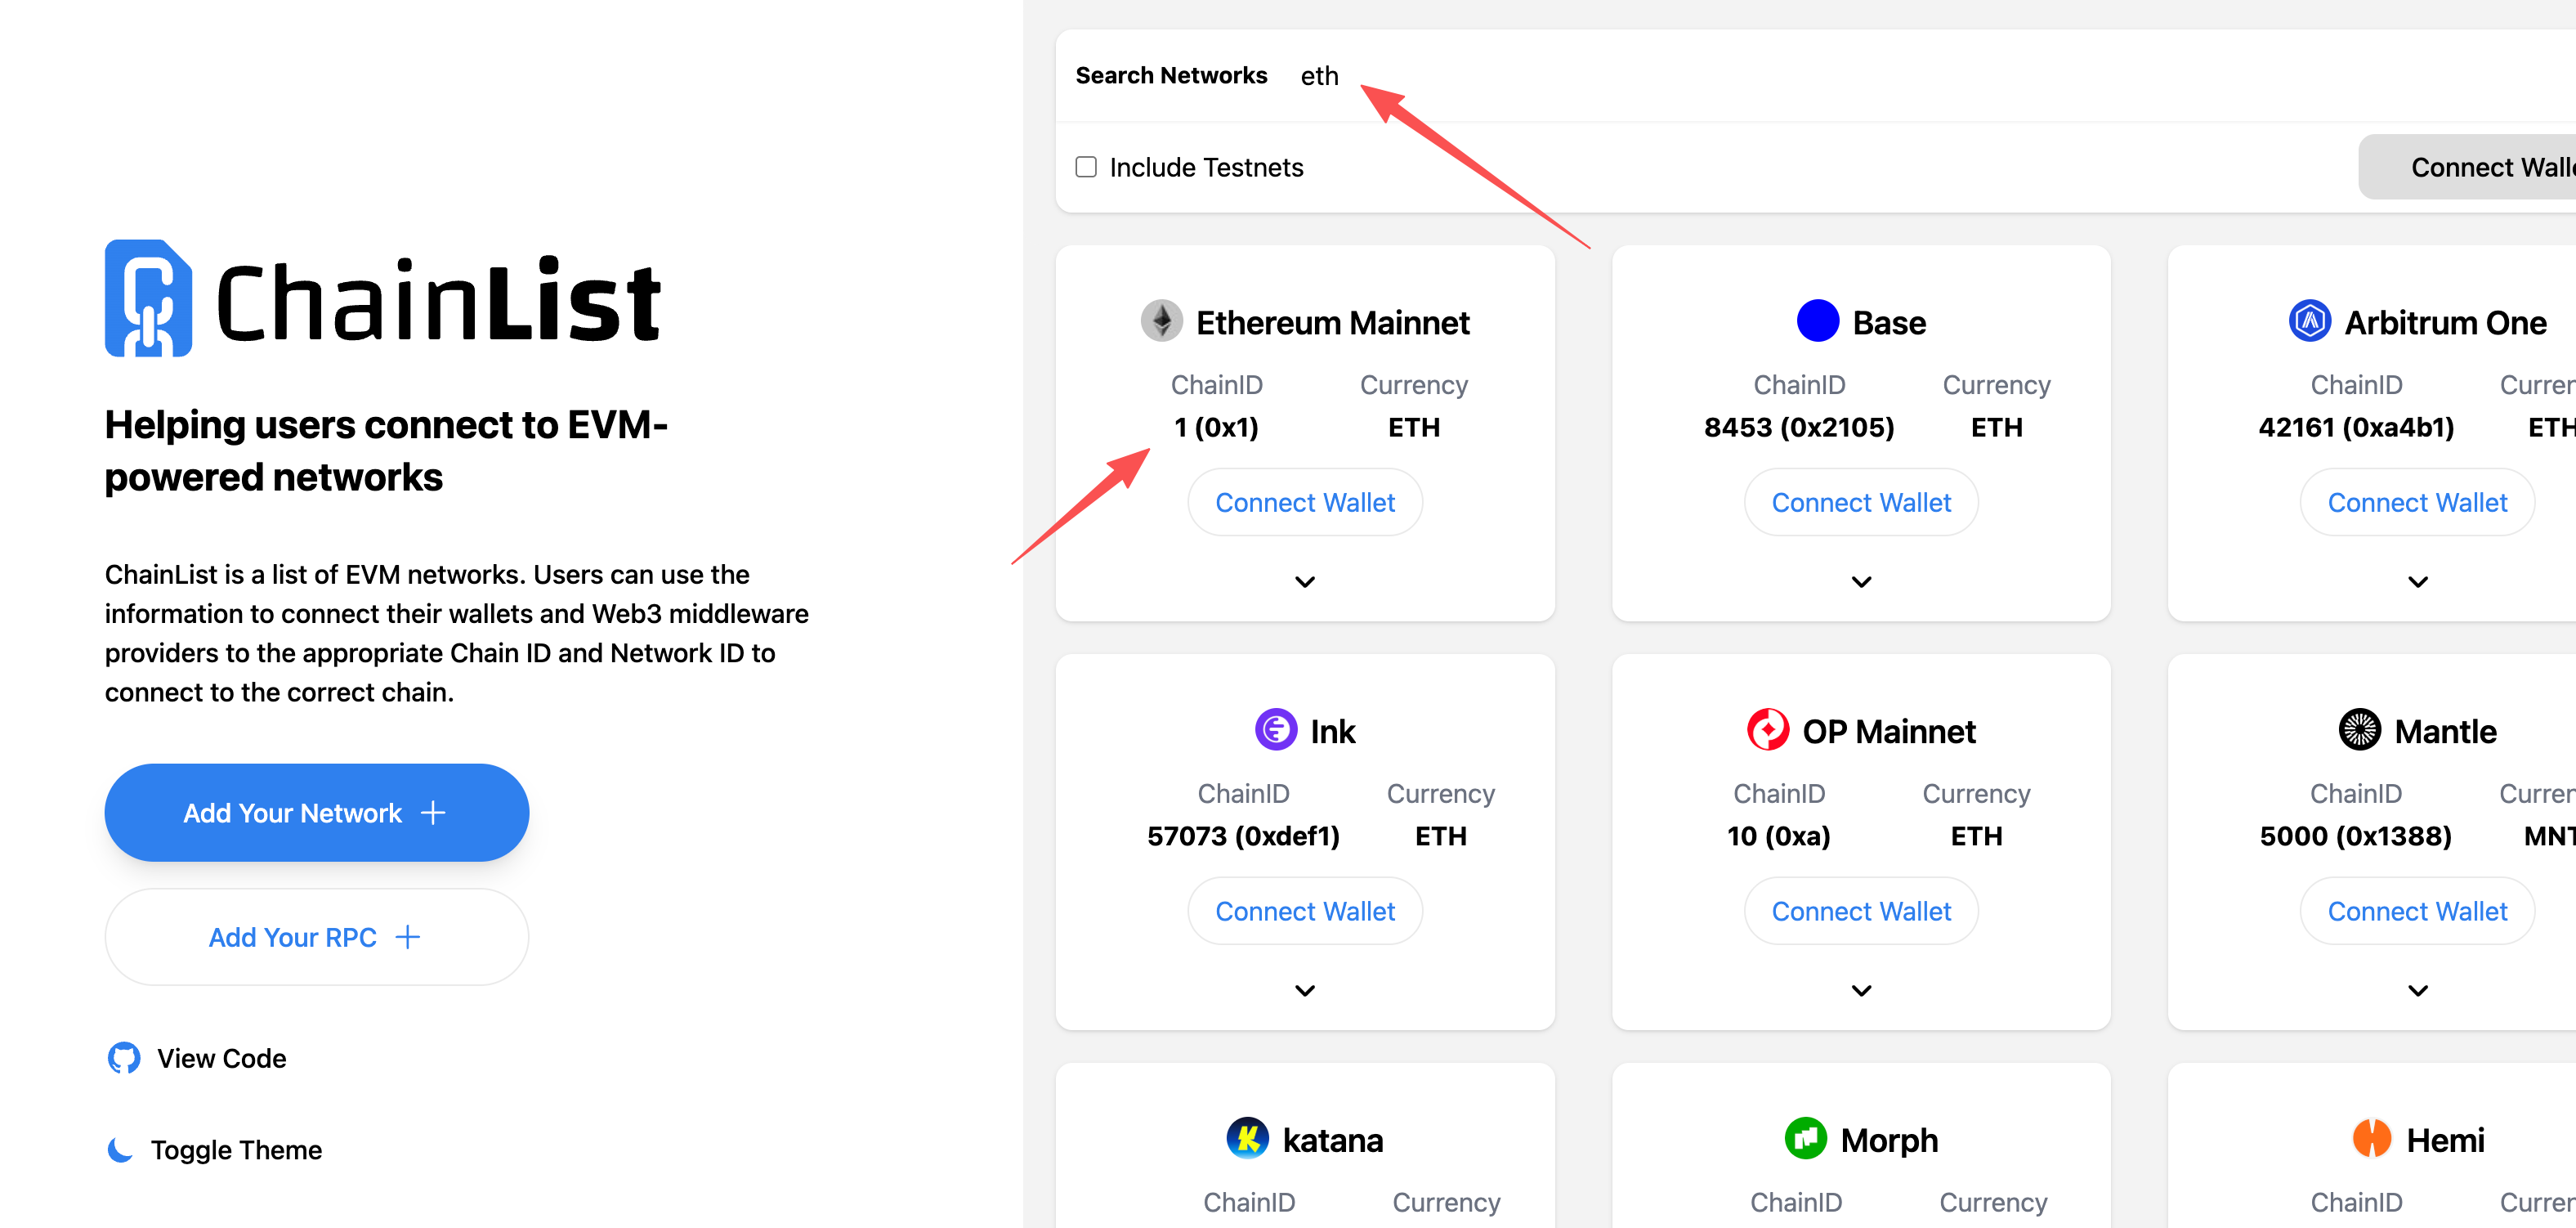Click the GitHub icon beside View Code
2576x1228 pixels.
[124, 1058]
